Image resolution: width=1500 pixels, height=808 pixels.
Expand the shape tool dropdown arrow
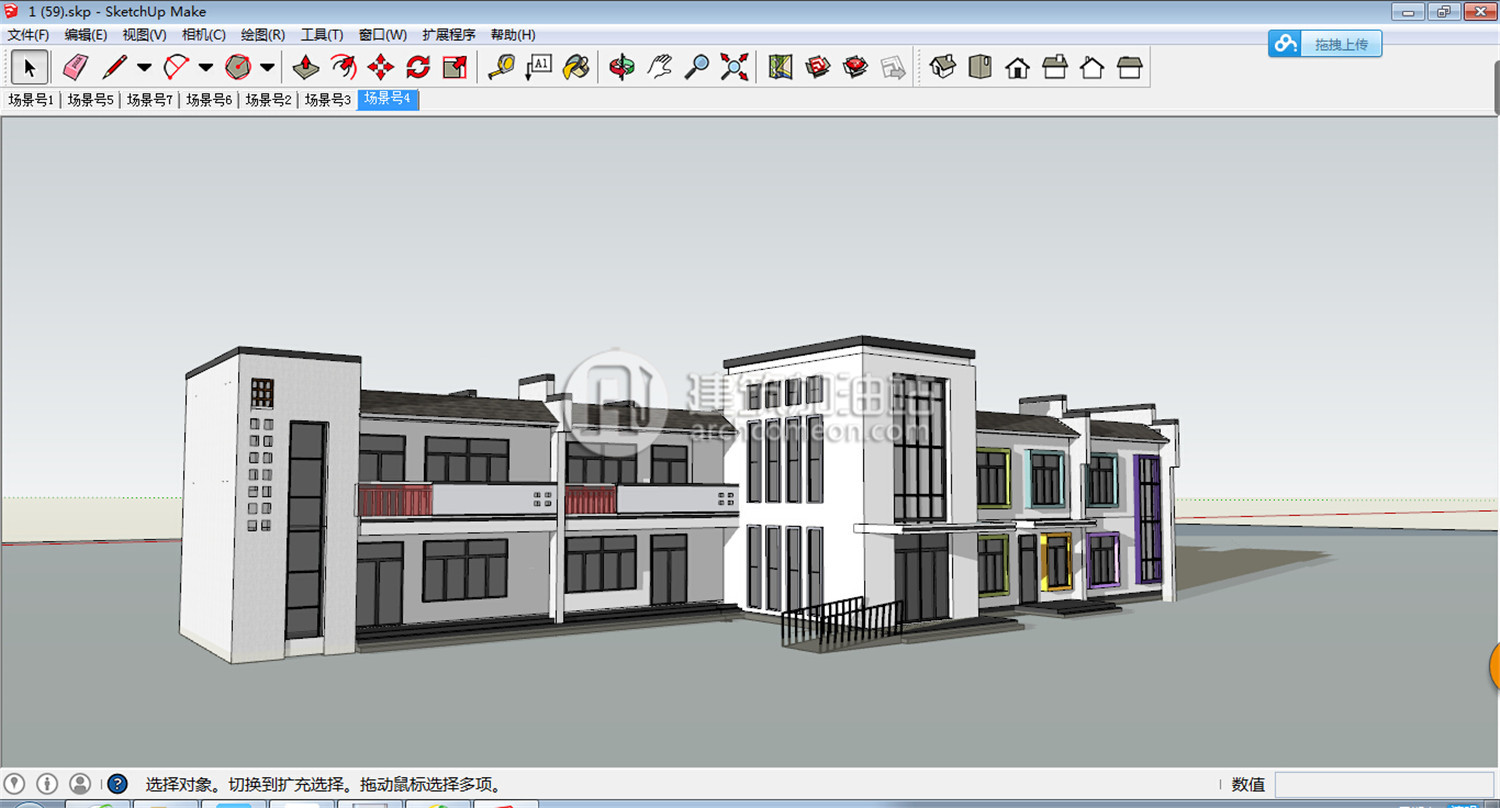[x=267, y=68]
